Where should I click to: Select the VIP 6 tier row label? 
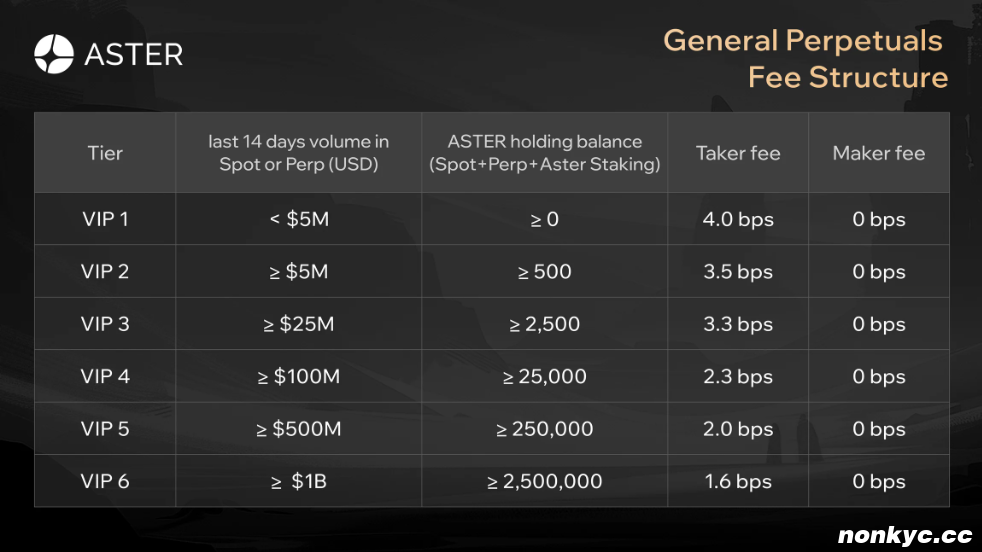point(105,481)
